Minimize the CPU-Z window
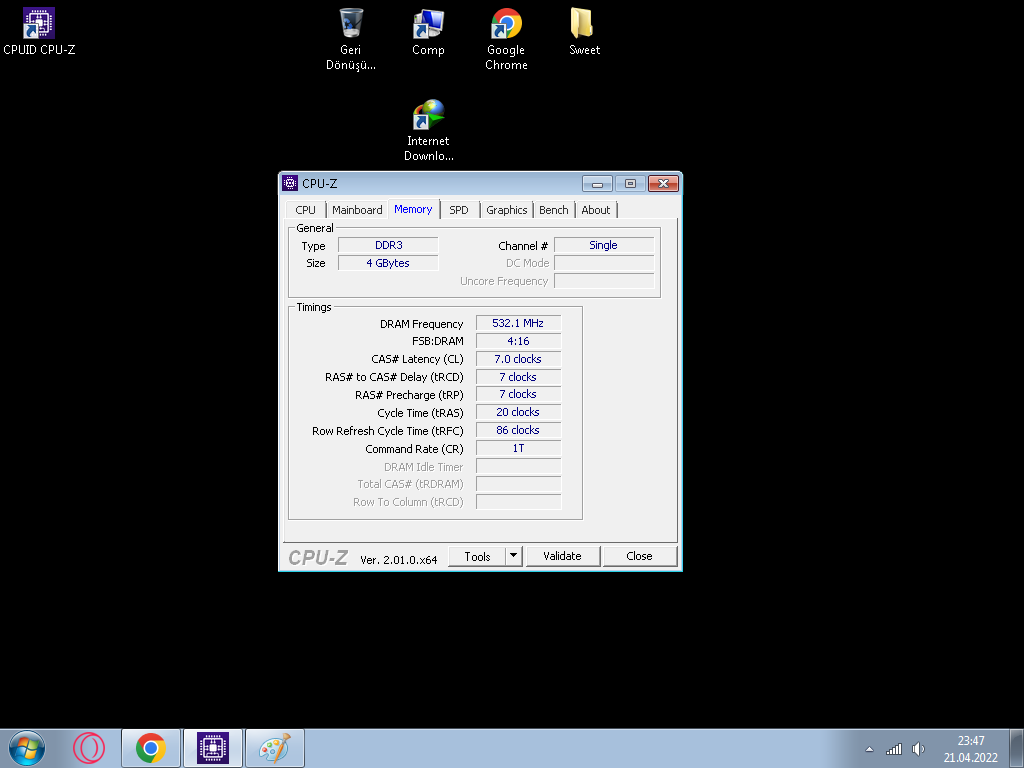The height and width of the screenshot is (768, 1024). click(x=597, y=184)
